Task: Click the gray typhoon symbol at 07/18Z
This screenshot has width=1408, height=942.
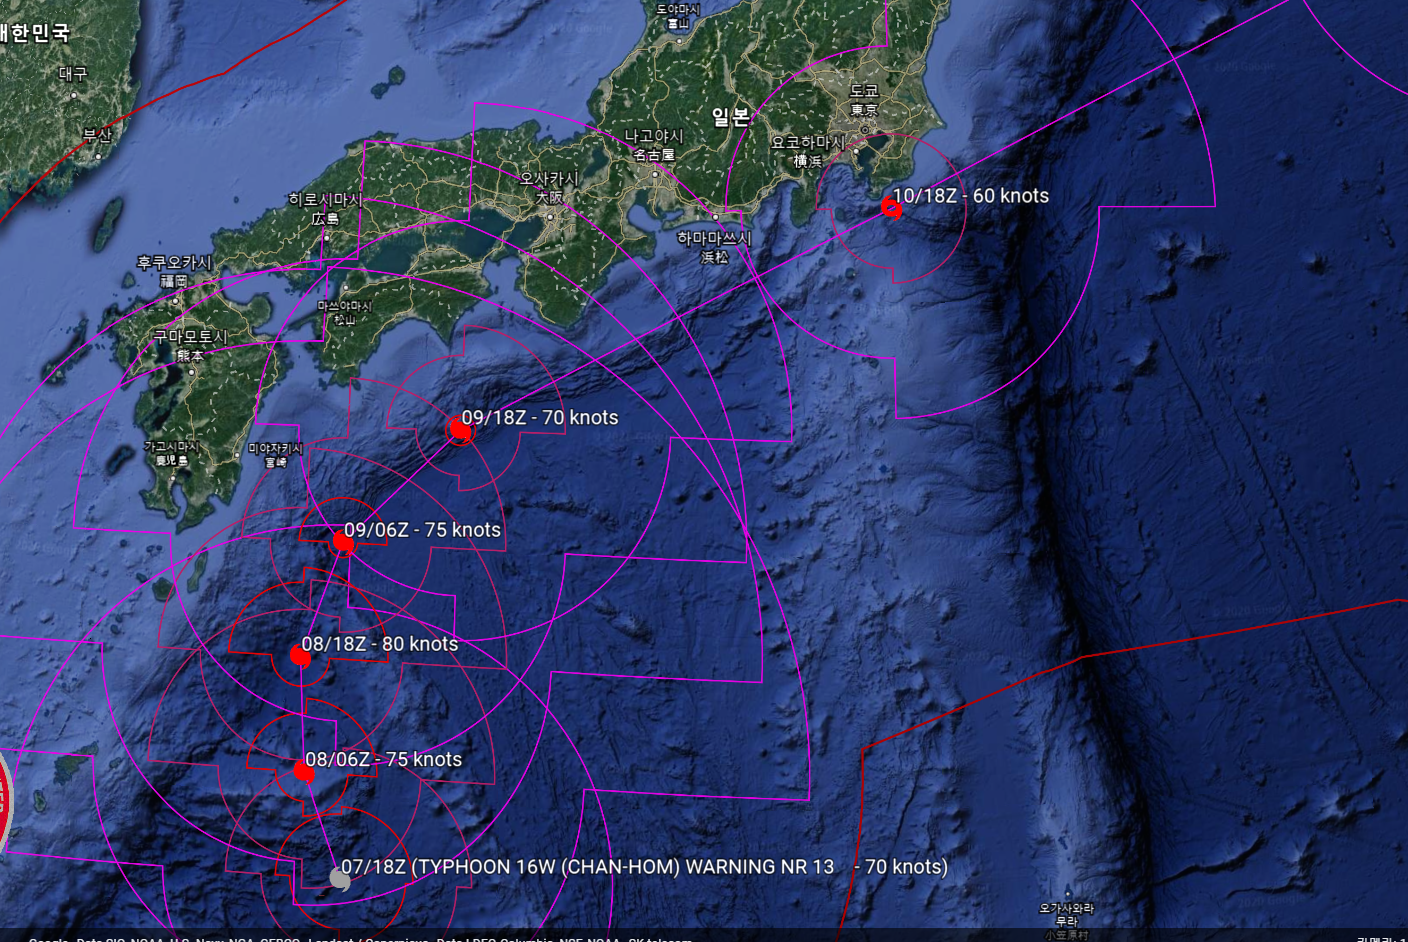Action: 340,878
